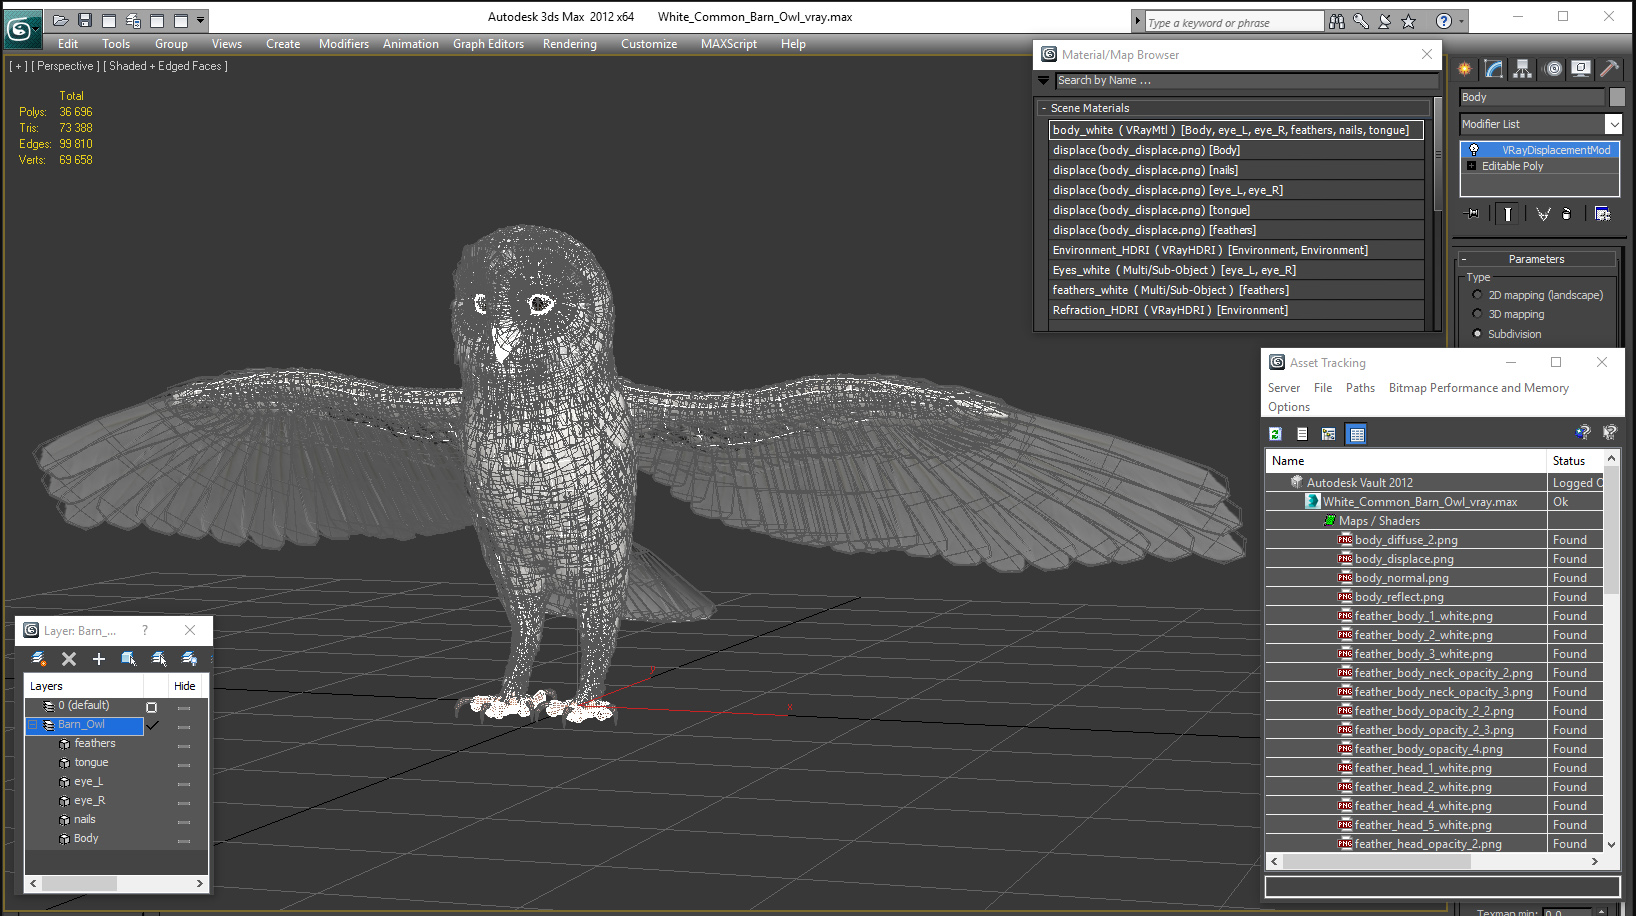Toggle Hide for feathers layer object
Viewport: 1636px width, 916px height.
(184, 745)
